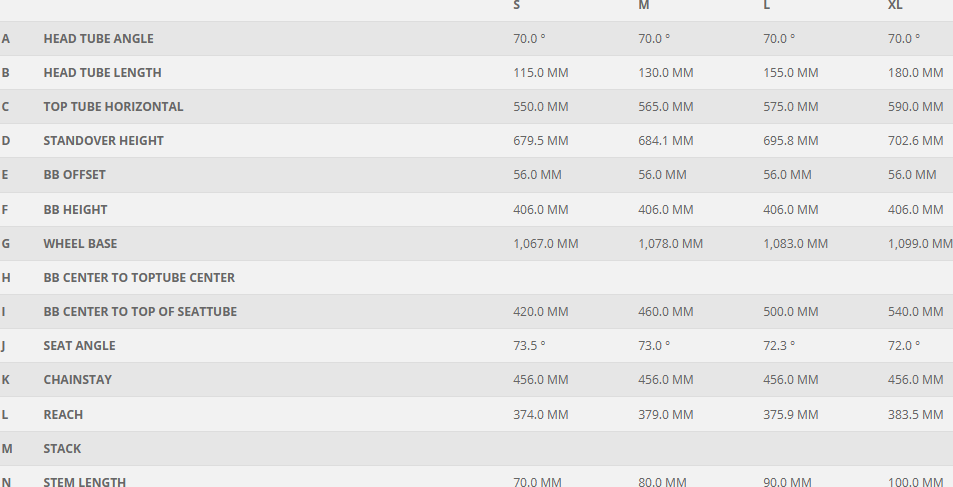Click the row letter G beside WHEEL BASE

(x=6, y=244)
